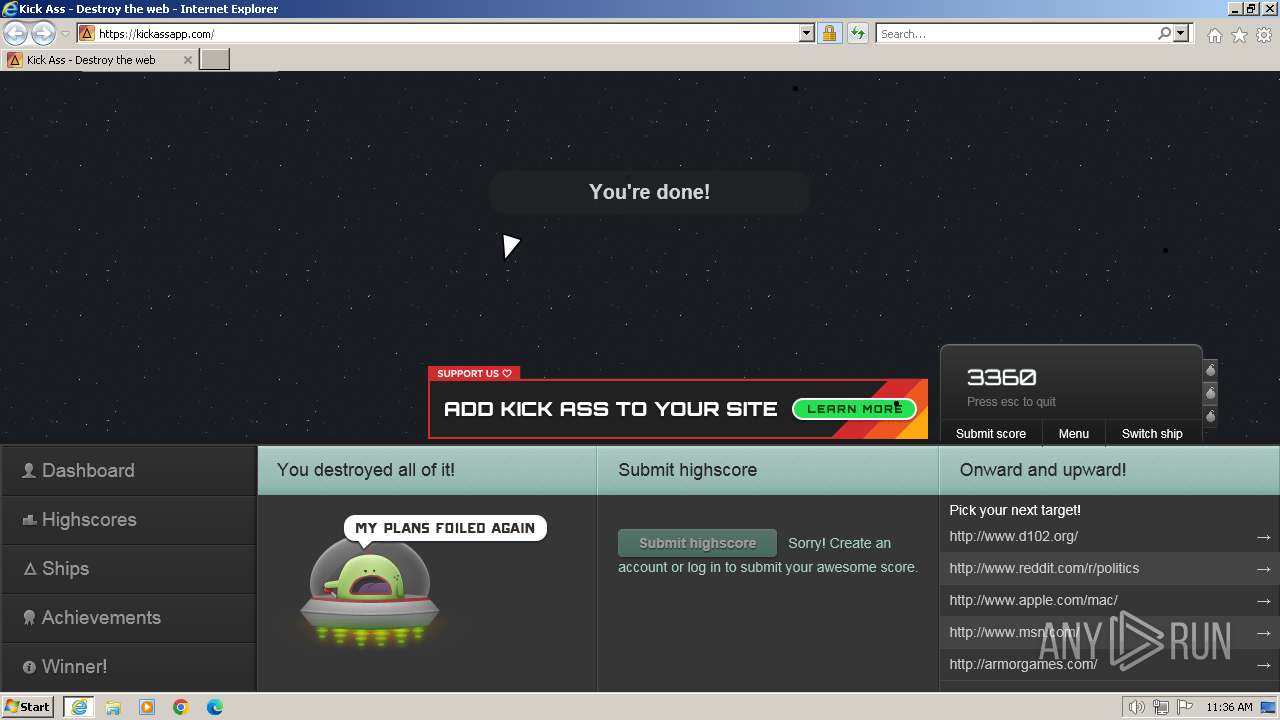The width and height of the screenshot is (1280, 720).
Task: Click the score 3360 display
Action: click(1001, 377)
